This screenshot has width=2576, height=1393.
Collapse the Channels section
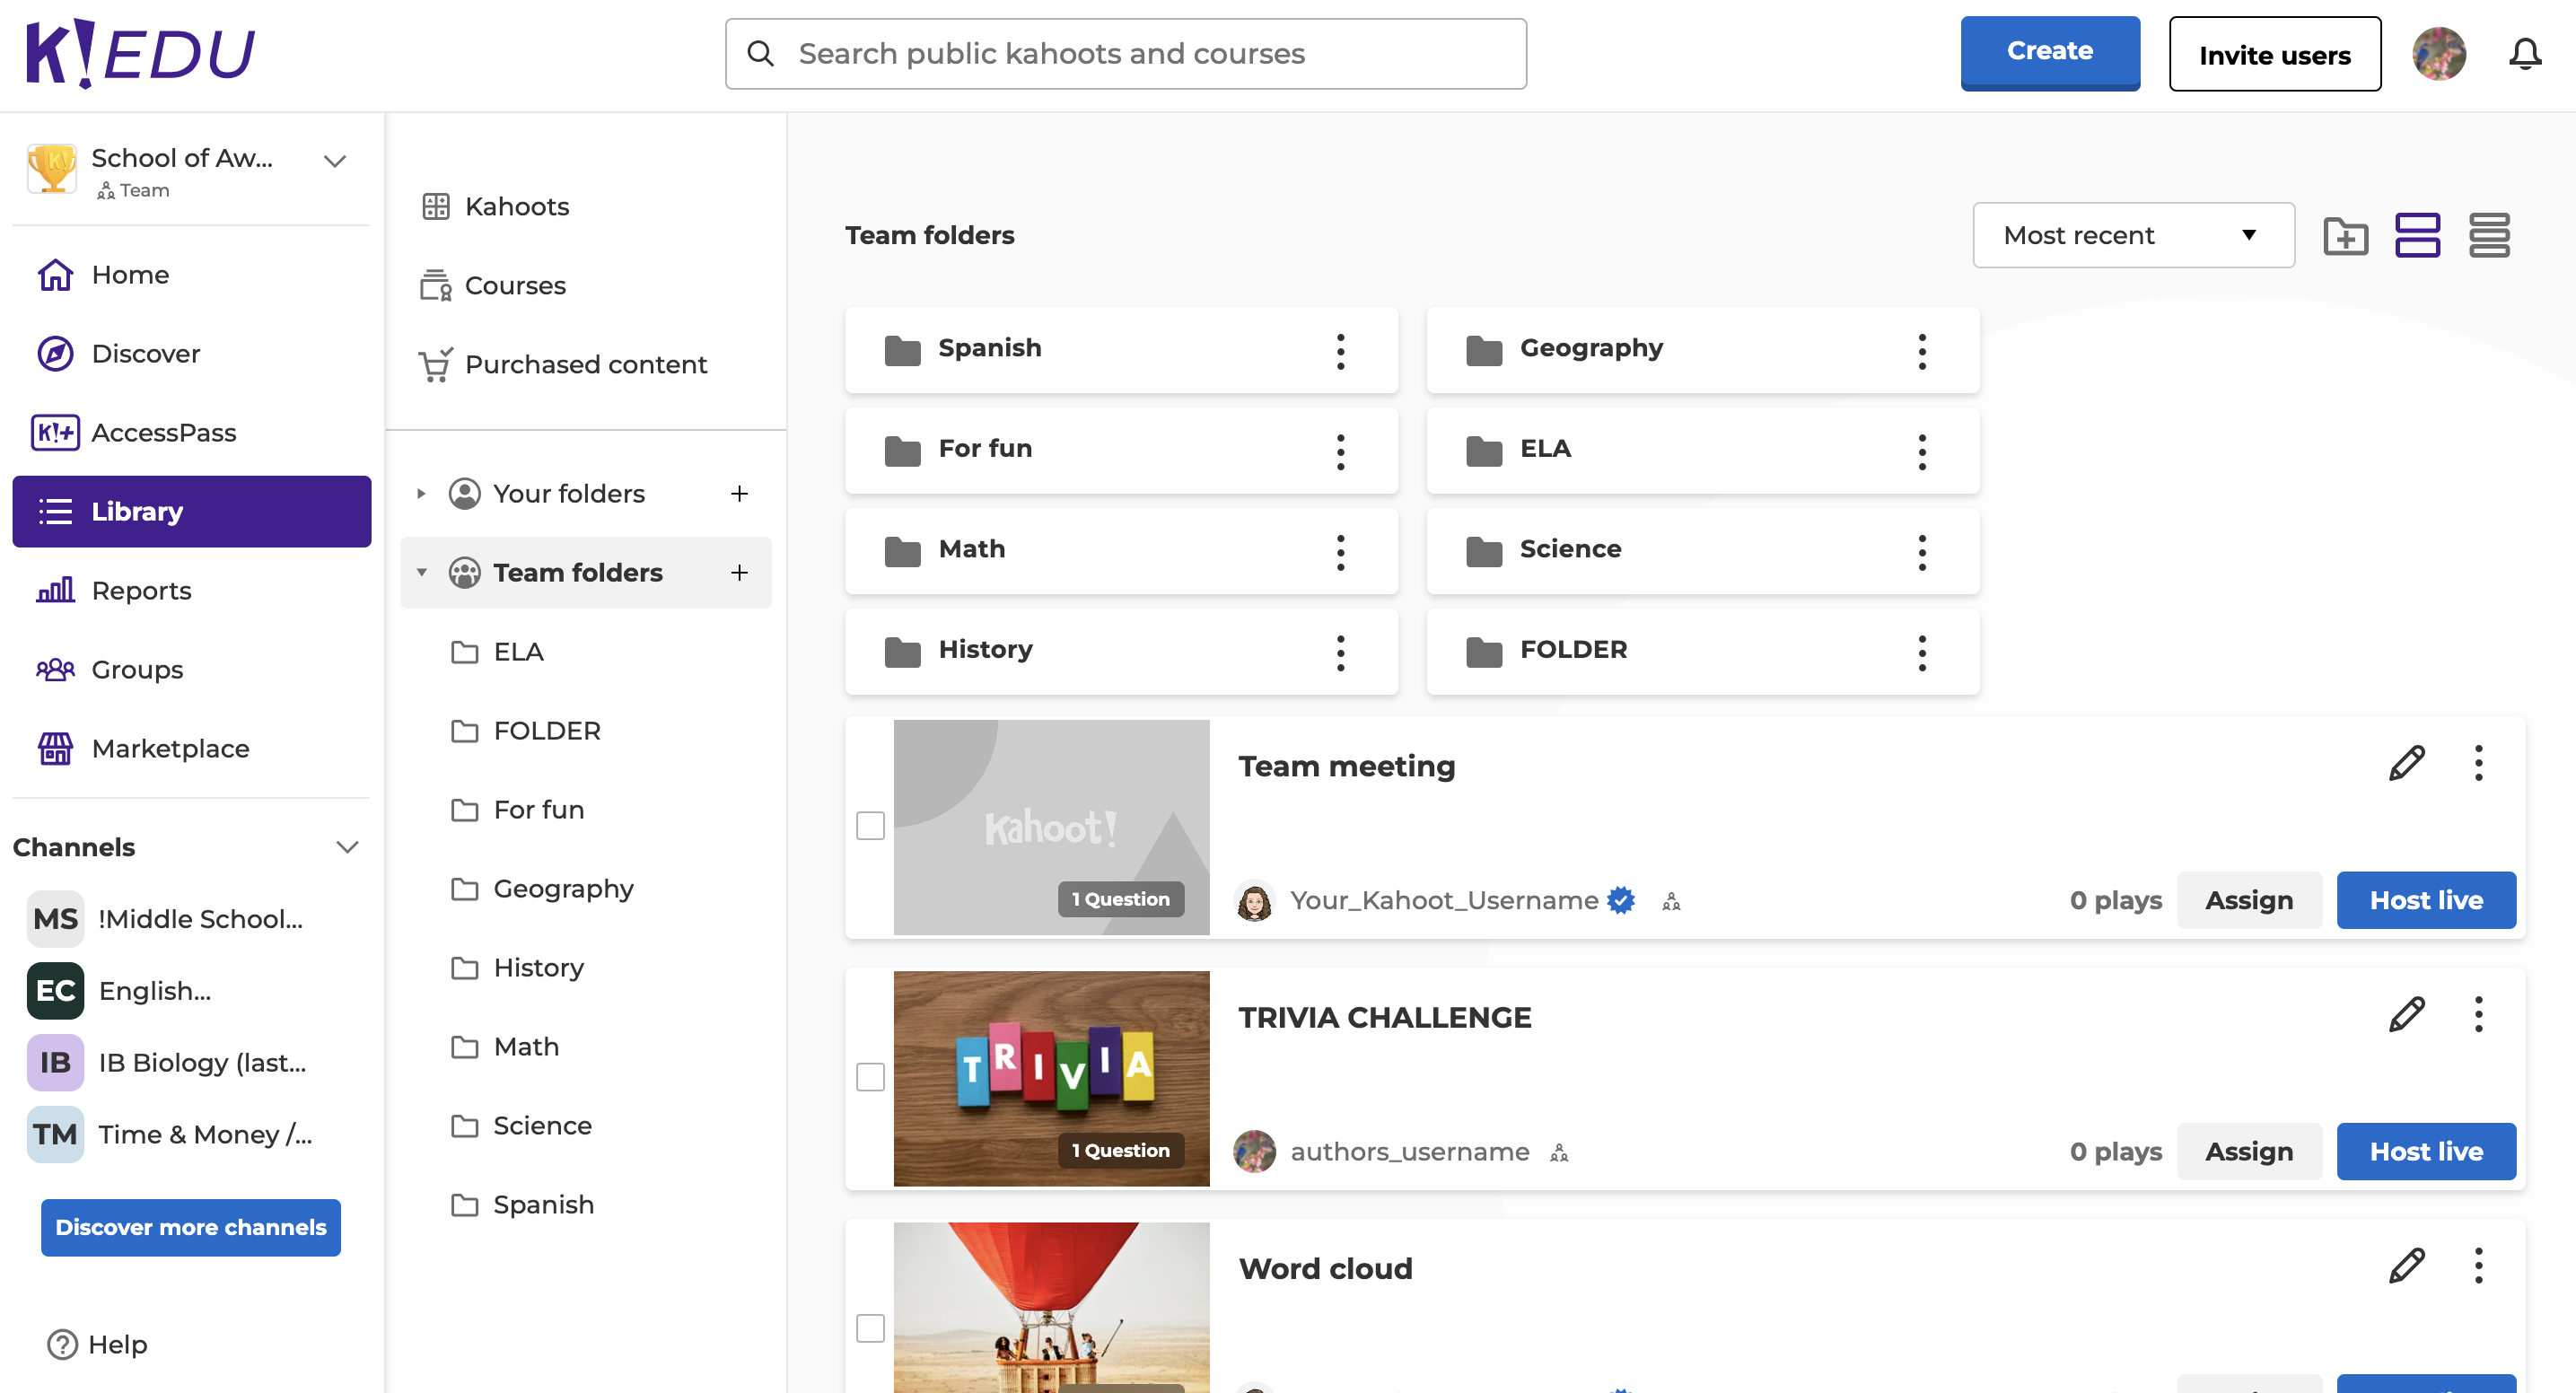pyautogui.click(x=347, y=846)
